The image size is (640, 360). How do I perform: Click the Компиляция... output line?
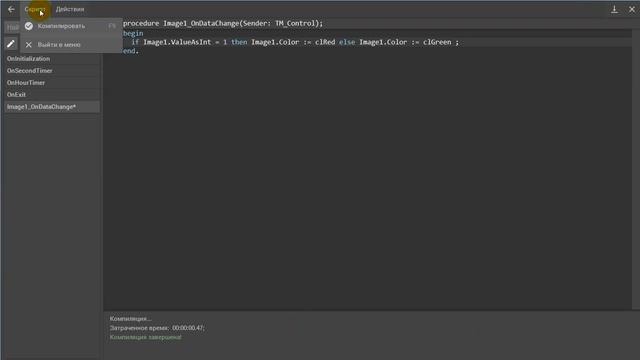[130, 318]
